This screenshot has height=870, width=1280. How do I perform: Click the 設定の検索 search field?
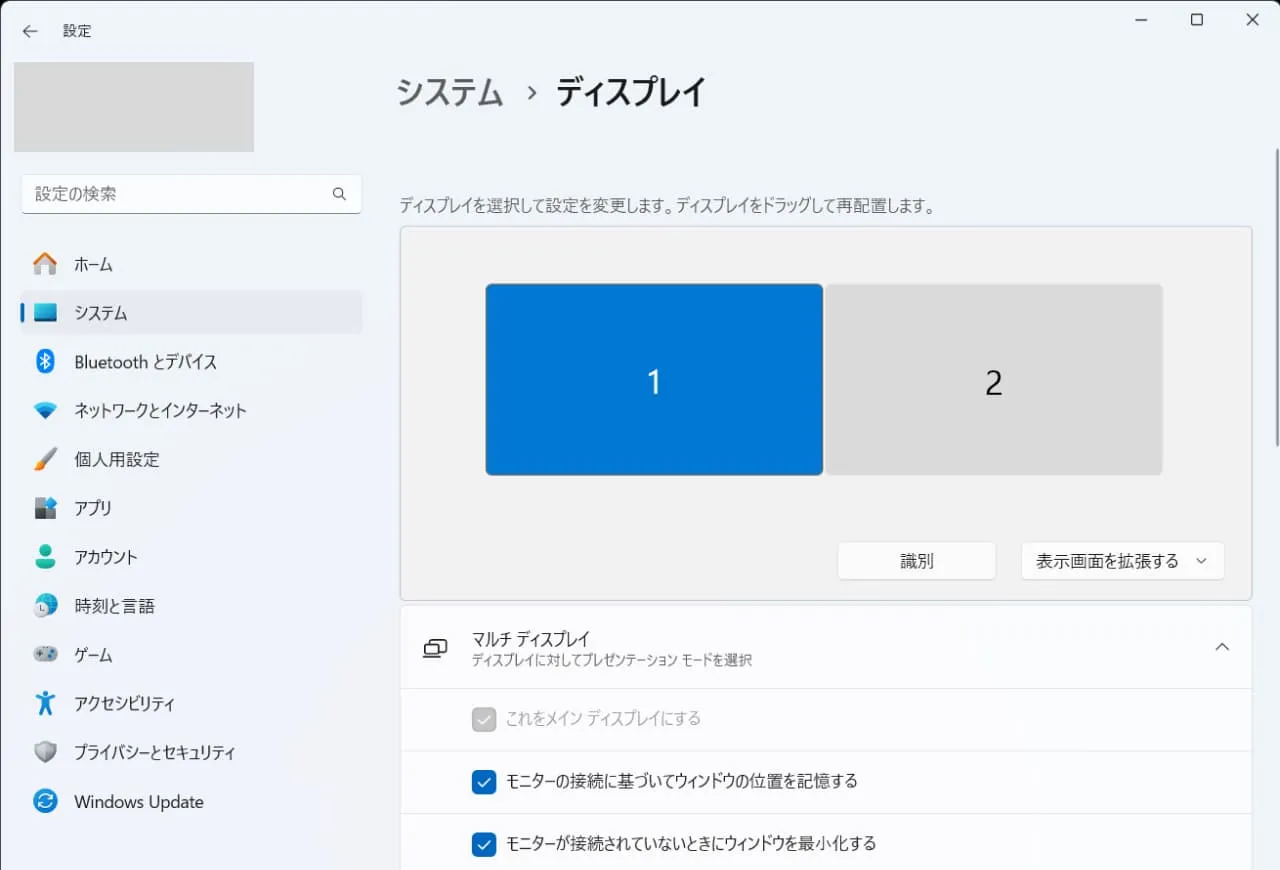tap(191, 194)
